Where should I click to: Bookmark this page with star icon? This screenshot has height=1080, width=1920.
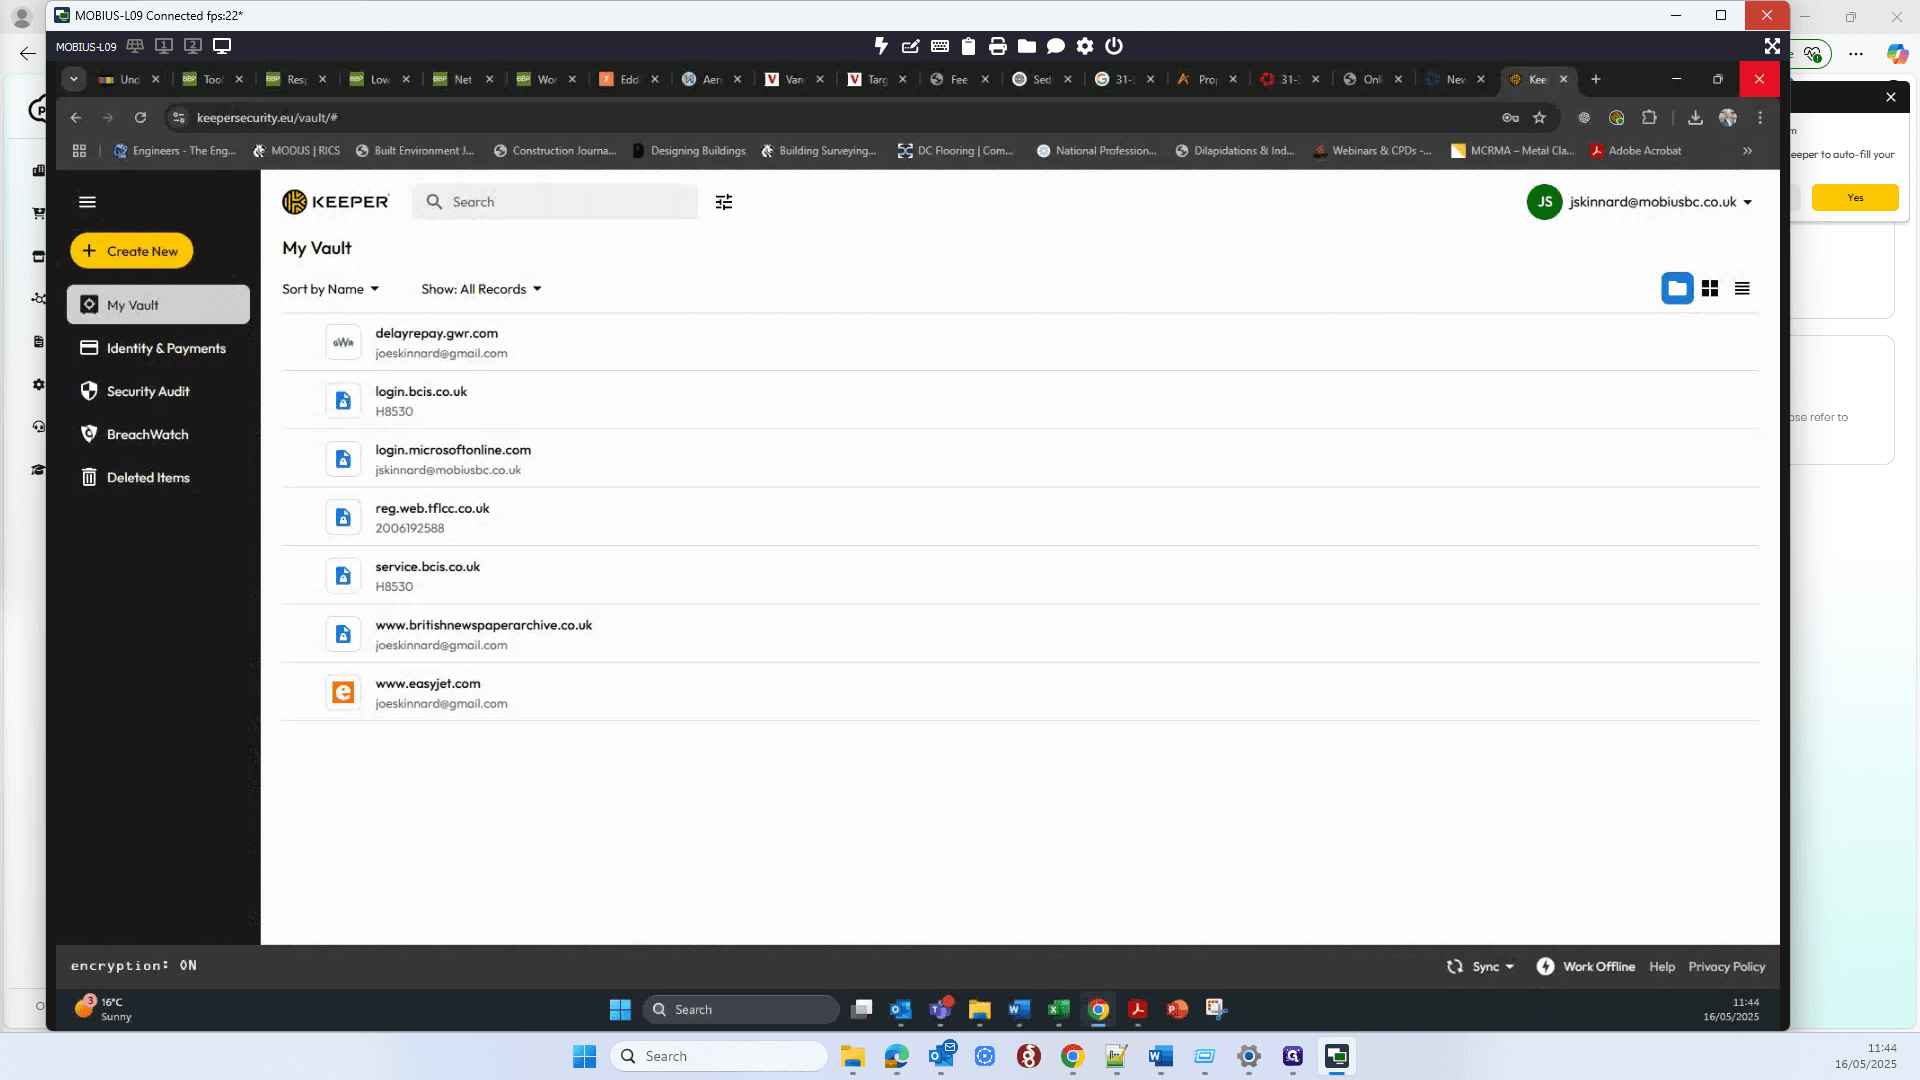pos(1540,118)
